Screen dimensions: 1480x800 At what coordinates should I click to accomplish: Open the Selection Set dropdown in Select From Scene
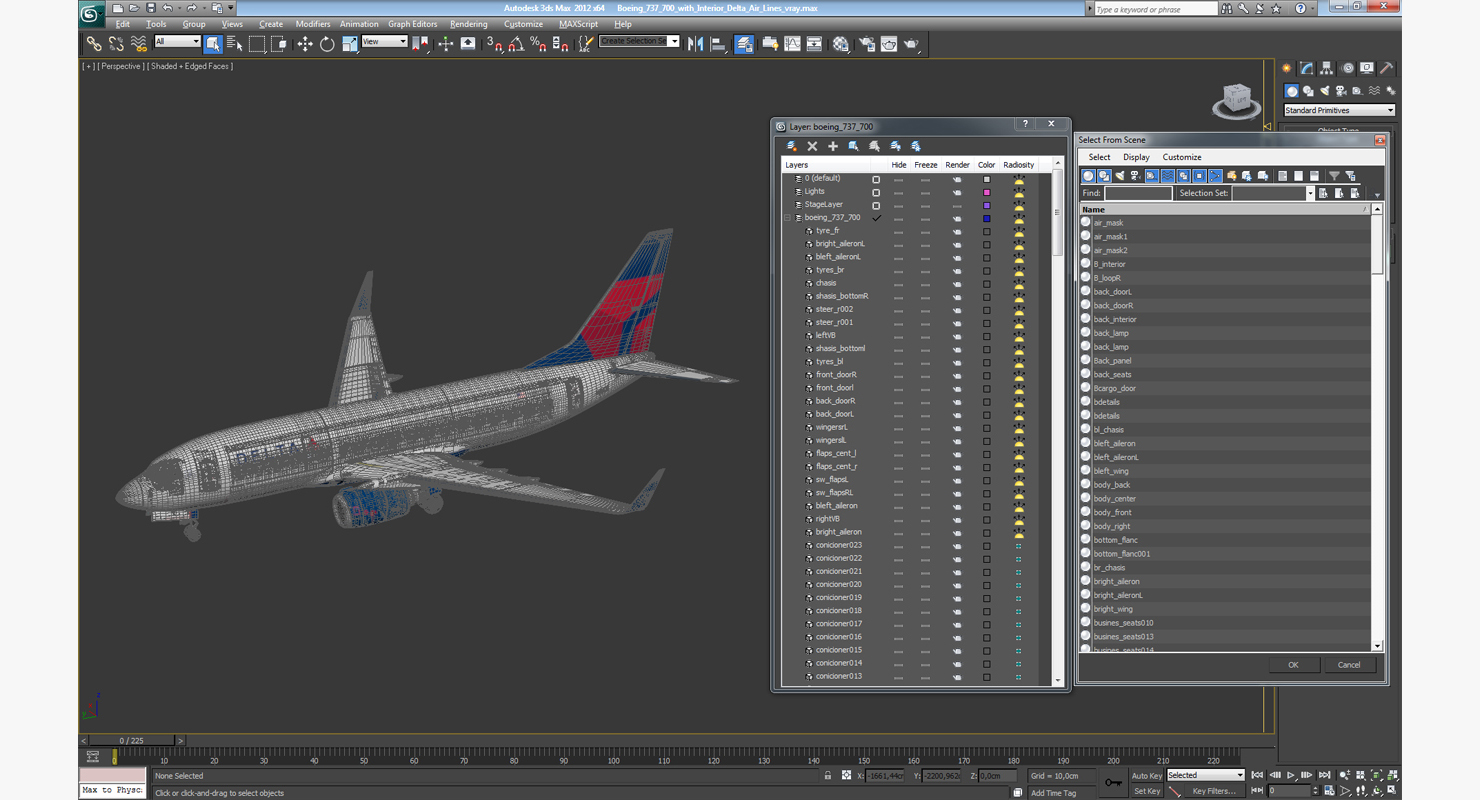(x=1310, y=193)
